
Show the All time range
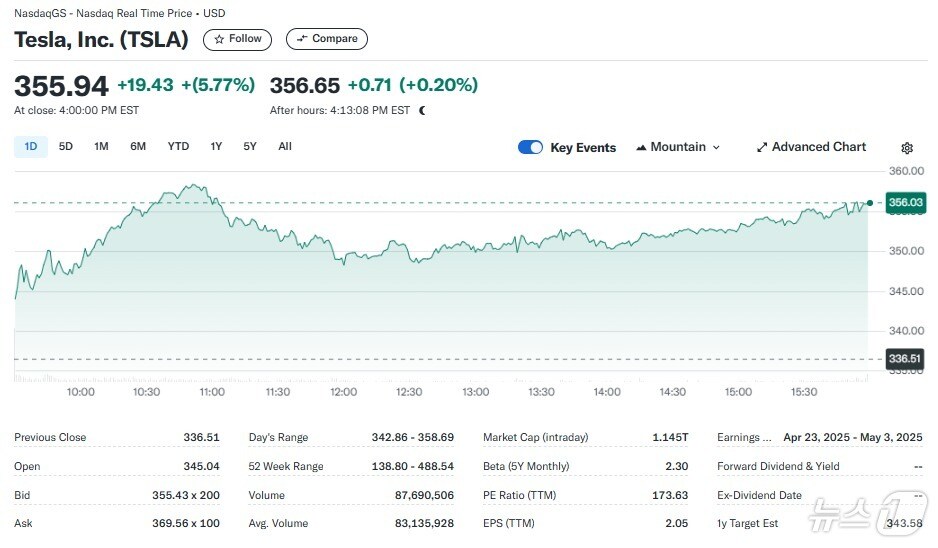point(285,147)
